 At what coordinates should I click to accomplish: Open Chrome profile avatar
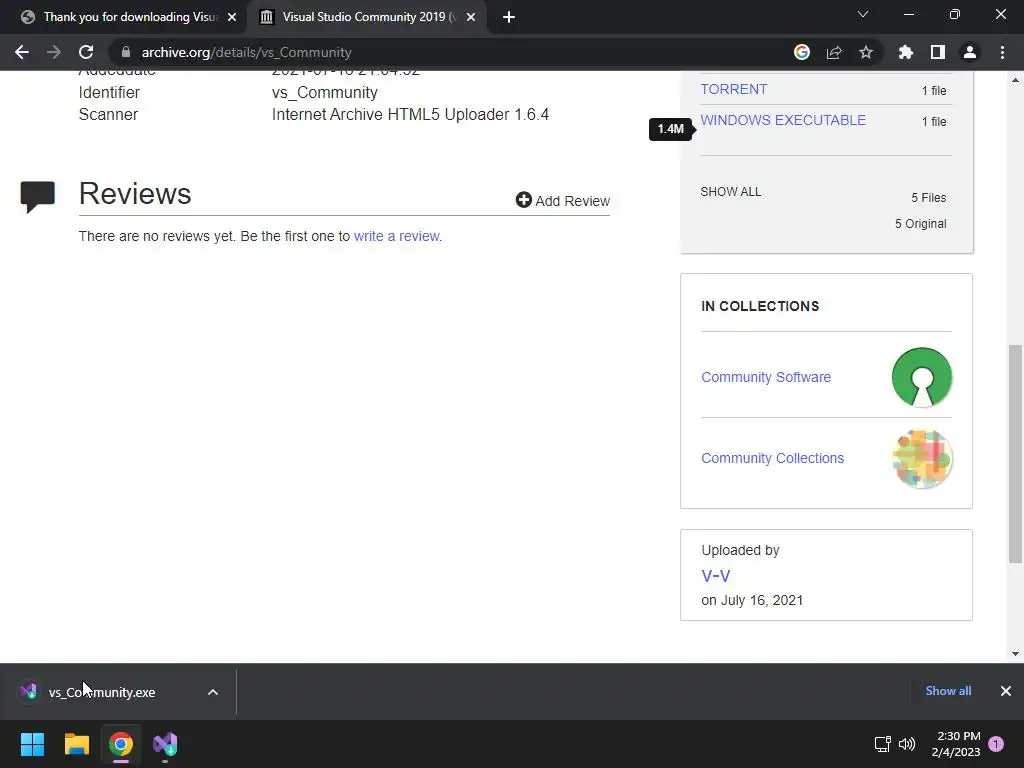(970, 52)
